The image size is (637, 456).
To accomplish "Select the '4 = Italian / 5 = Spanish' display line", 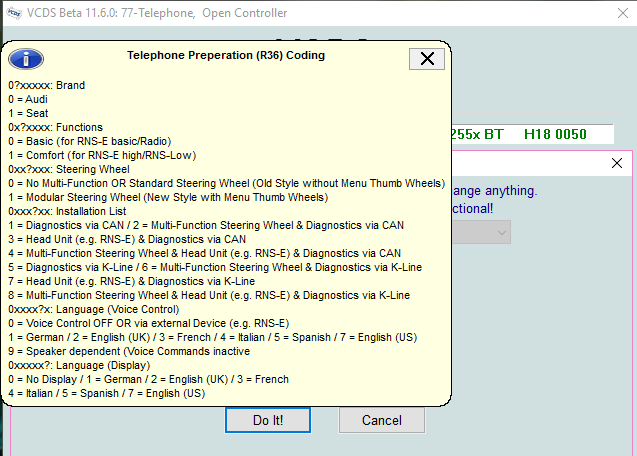I will pyautogui.click(x=106, y=393).
